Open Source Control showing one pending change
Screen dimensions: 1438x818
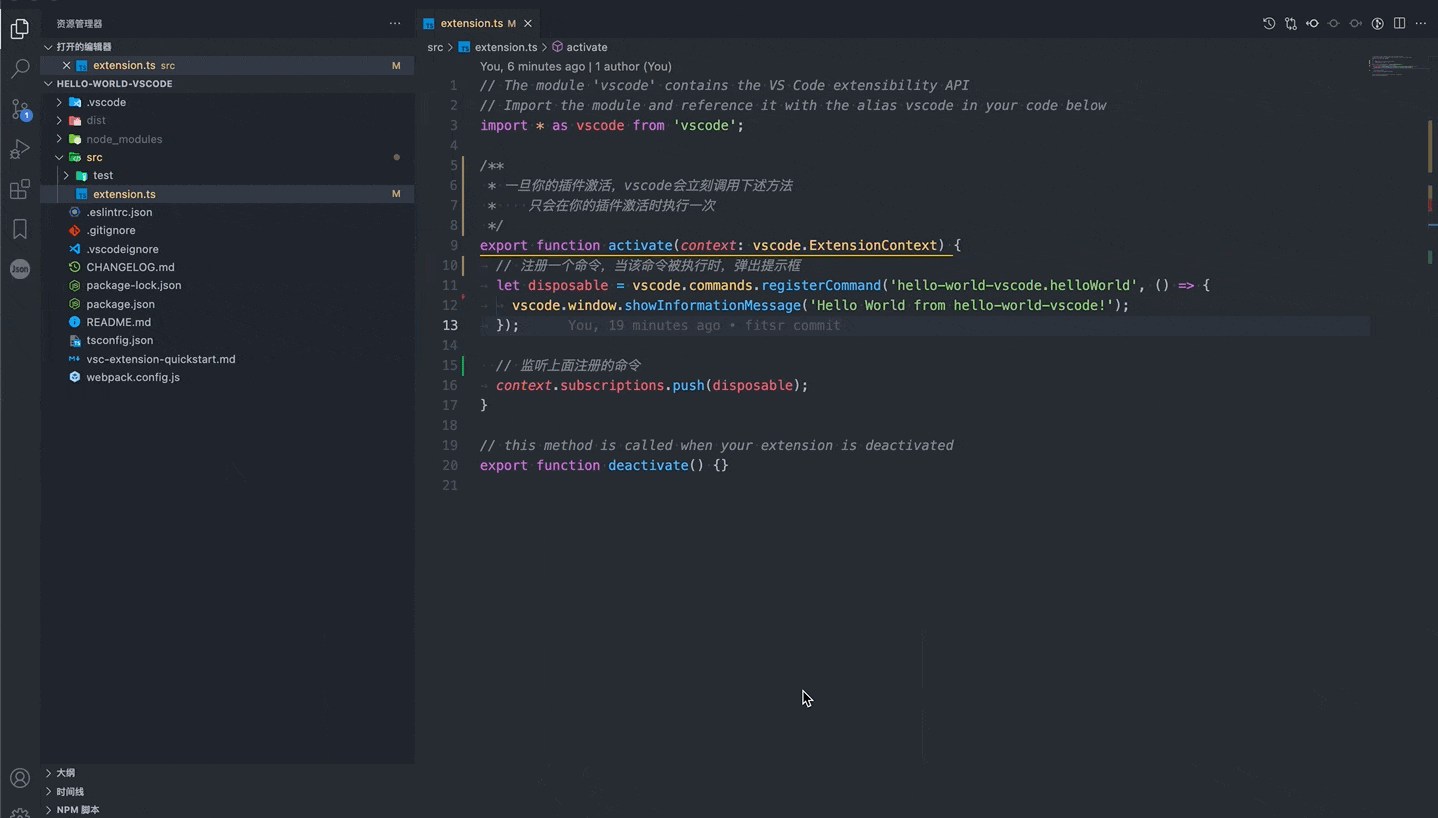tap(20, 108)
